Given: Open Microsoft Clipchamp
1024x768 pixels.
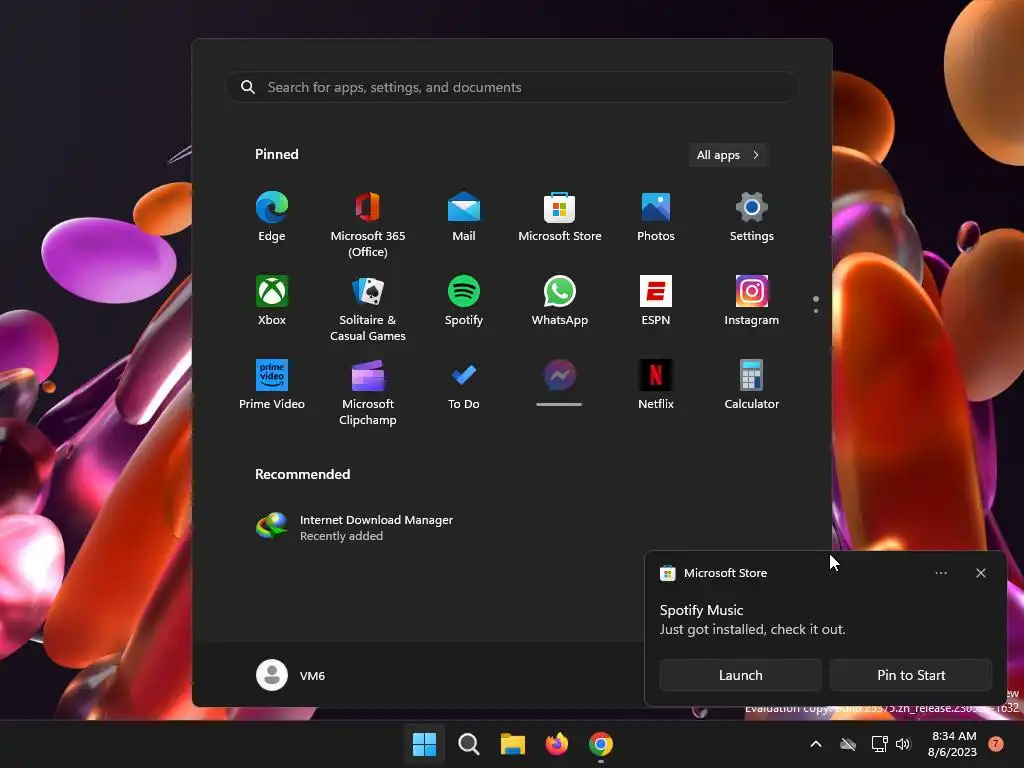Looking at the screenshot, I should pos(368,392).
